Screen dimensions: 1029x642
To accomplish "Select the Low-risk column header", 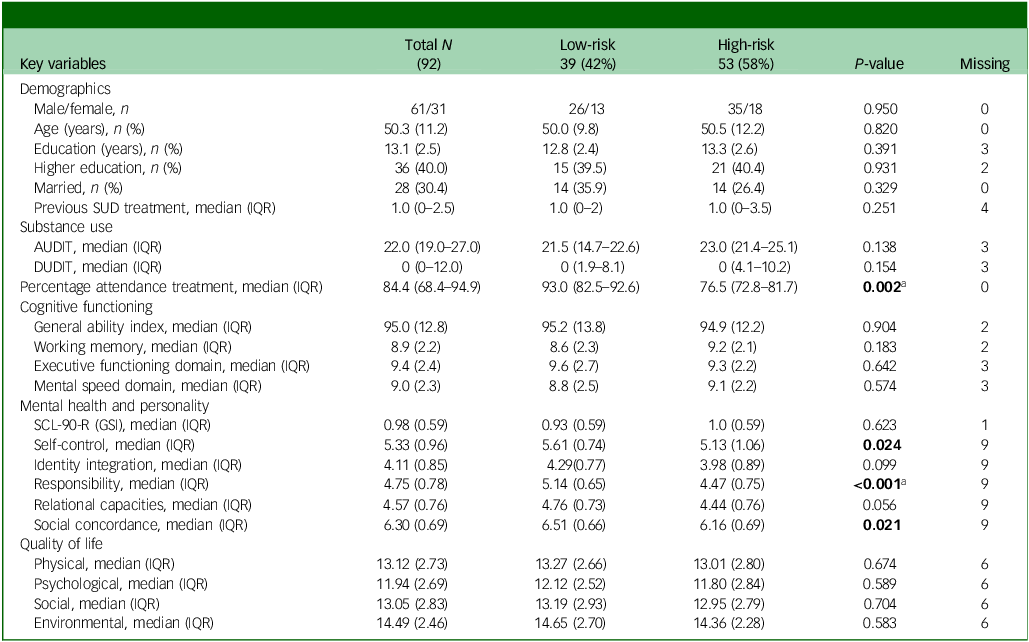I will point(587,54).
